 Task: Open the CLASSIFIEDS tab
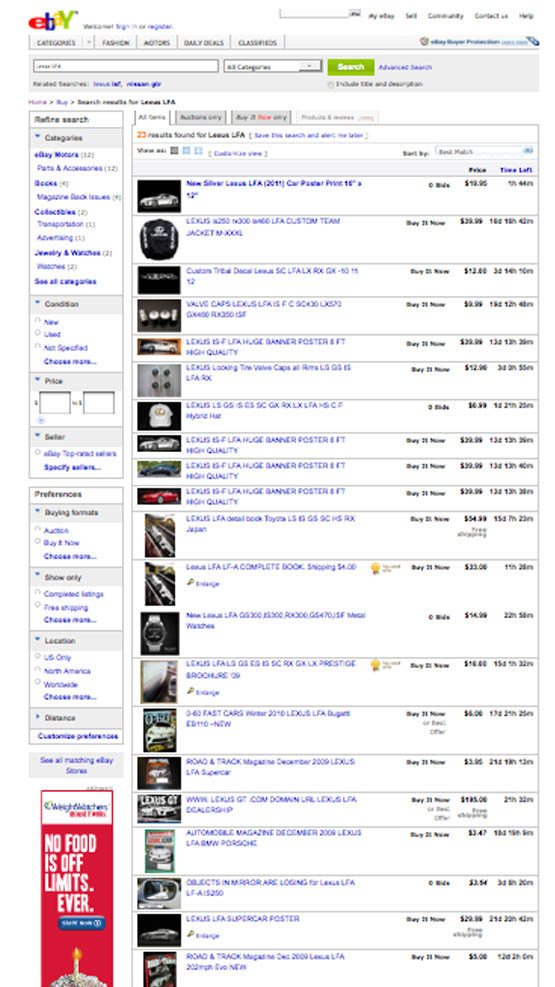point(257,43)
